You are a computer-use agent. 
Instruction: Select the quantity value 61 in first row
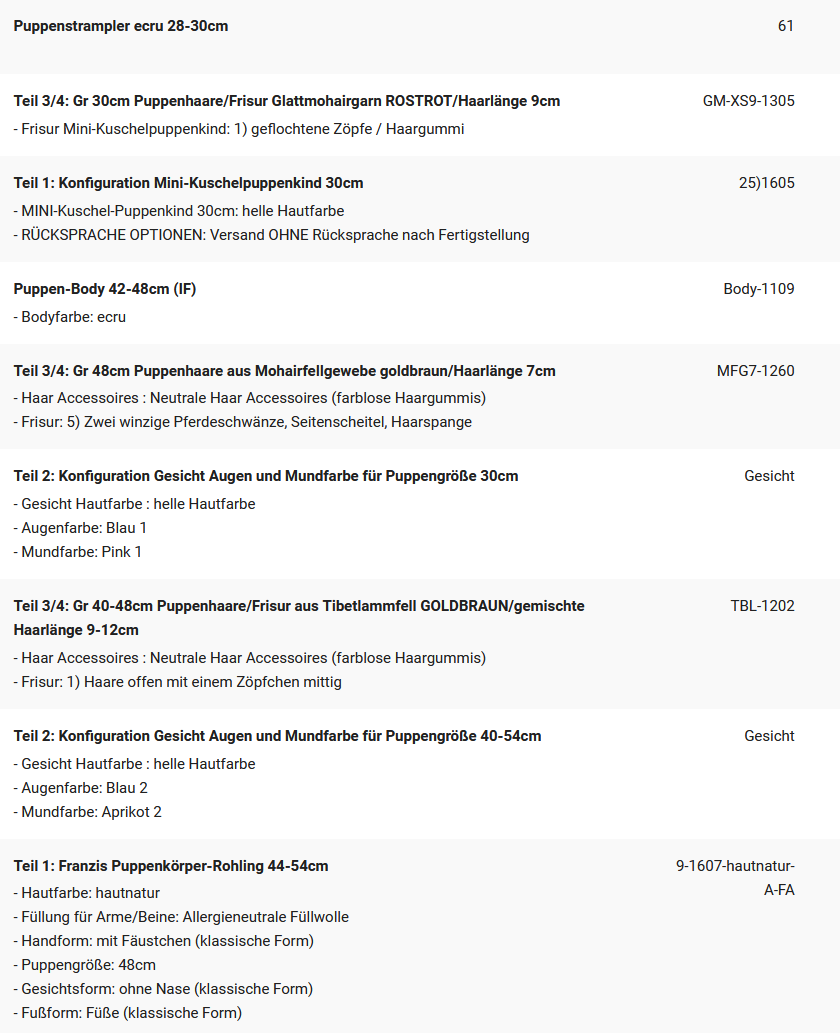(785, 26)
